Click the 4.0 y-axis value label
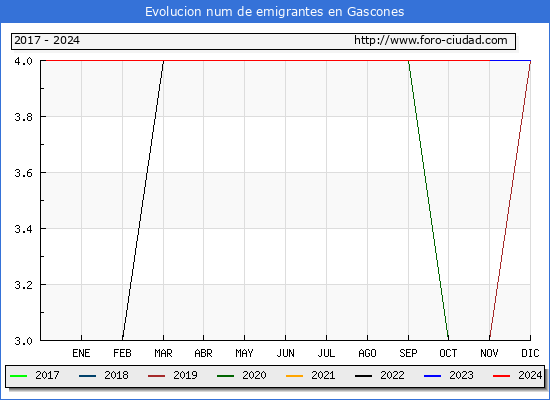 (24, 61)
